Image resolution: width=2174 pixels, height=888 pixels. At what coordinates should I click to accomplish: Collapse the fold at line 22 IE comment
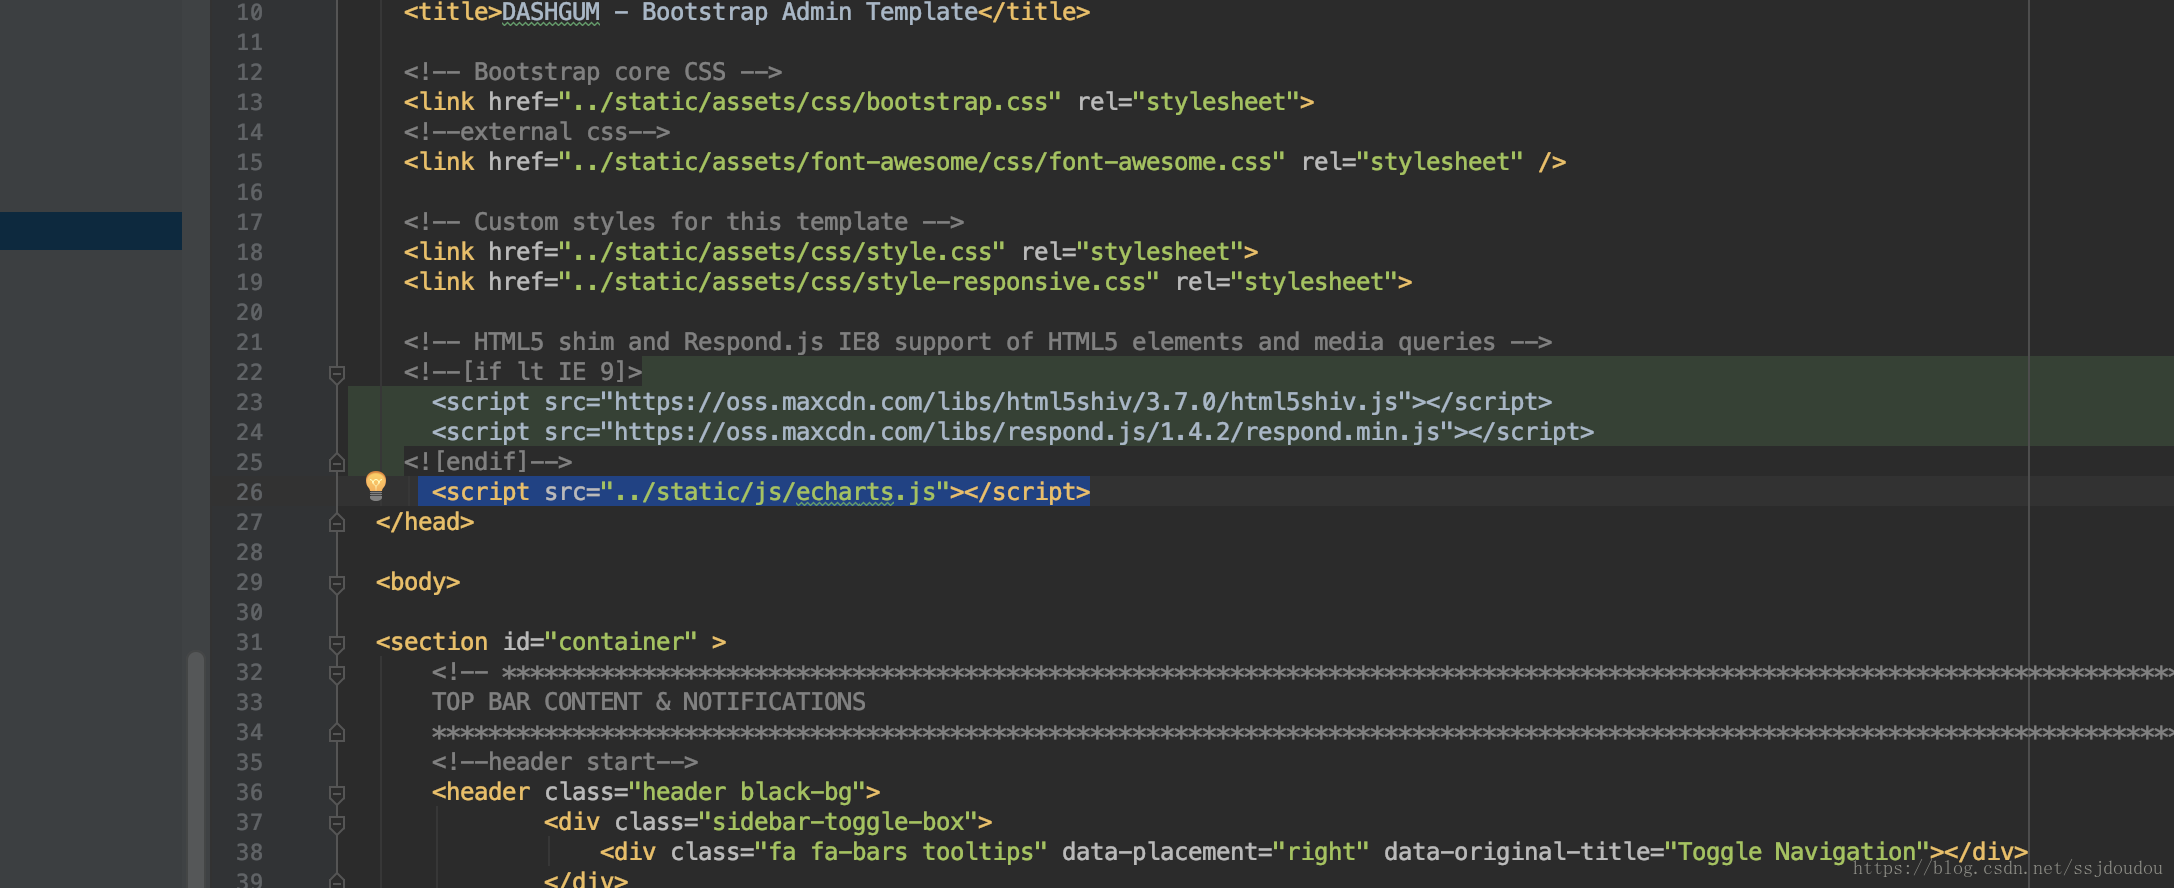tap(337, 374)
